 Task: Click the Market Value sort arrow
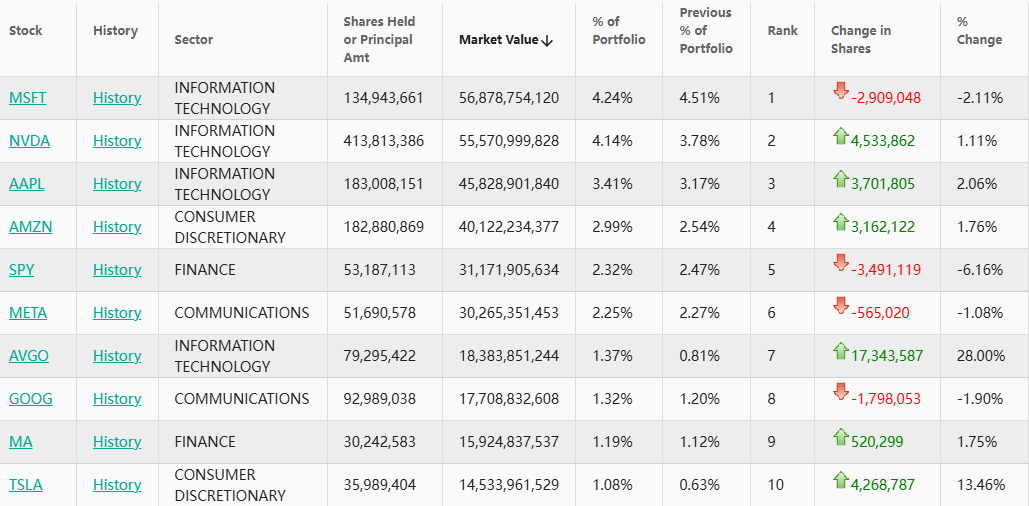[x=547, y=40]
